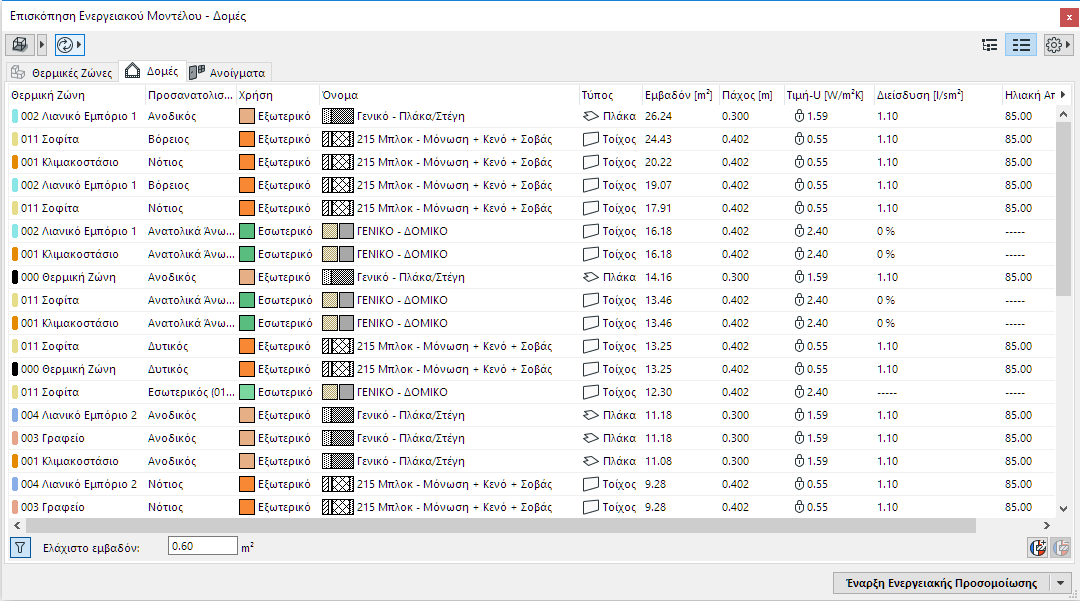
Task: Open the gear settings menu
Action: 1057,45
